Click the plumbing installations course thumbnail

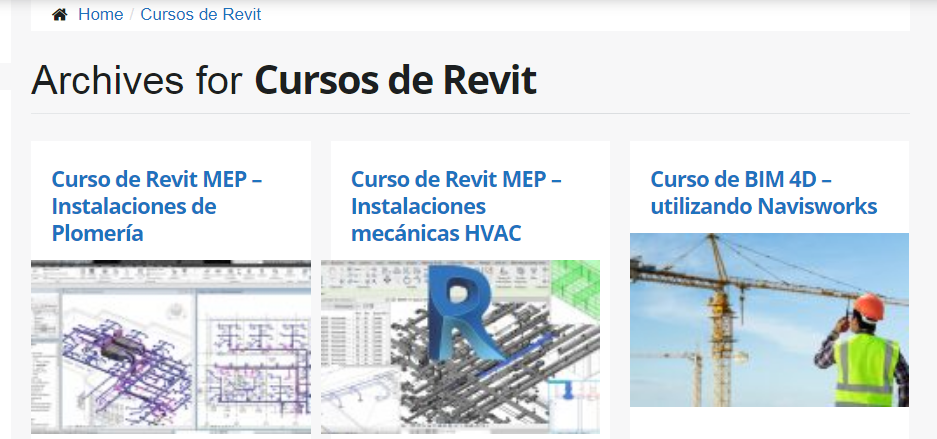pos(171,346)
